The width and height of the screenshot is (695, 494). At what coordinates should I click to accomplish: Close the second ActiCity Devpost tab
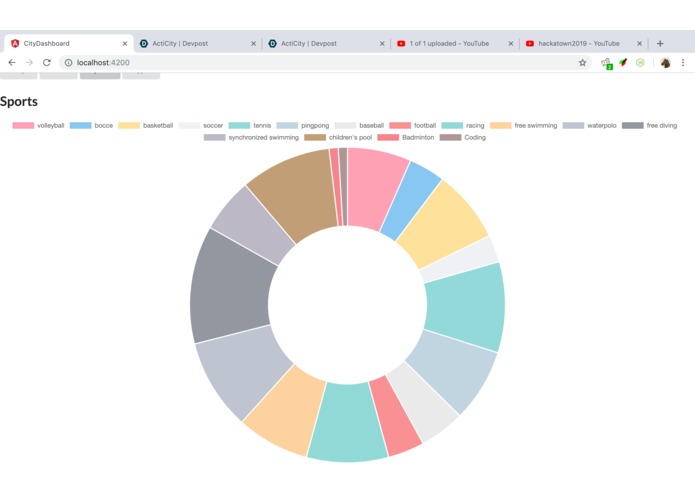coord(382,43)
